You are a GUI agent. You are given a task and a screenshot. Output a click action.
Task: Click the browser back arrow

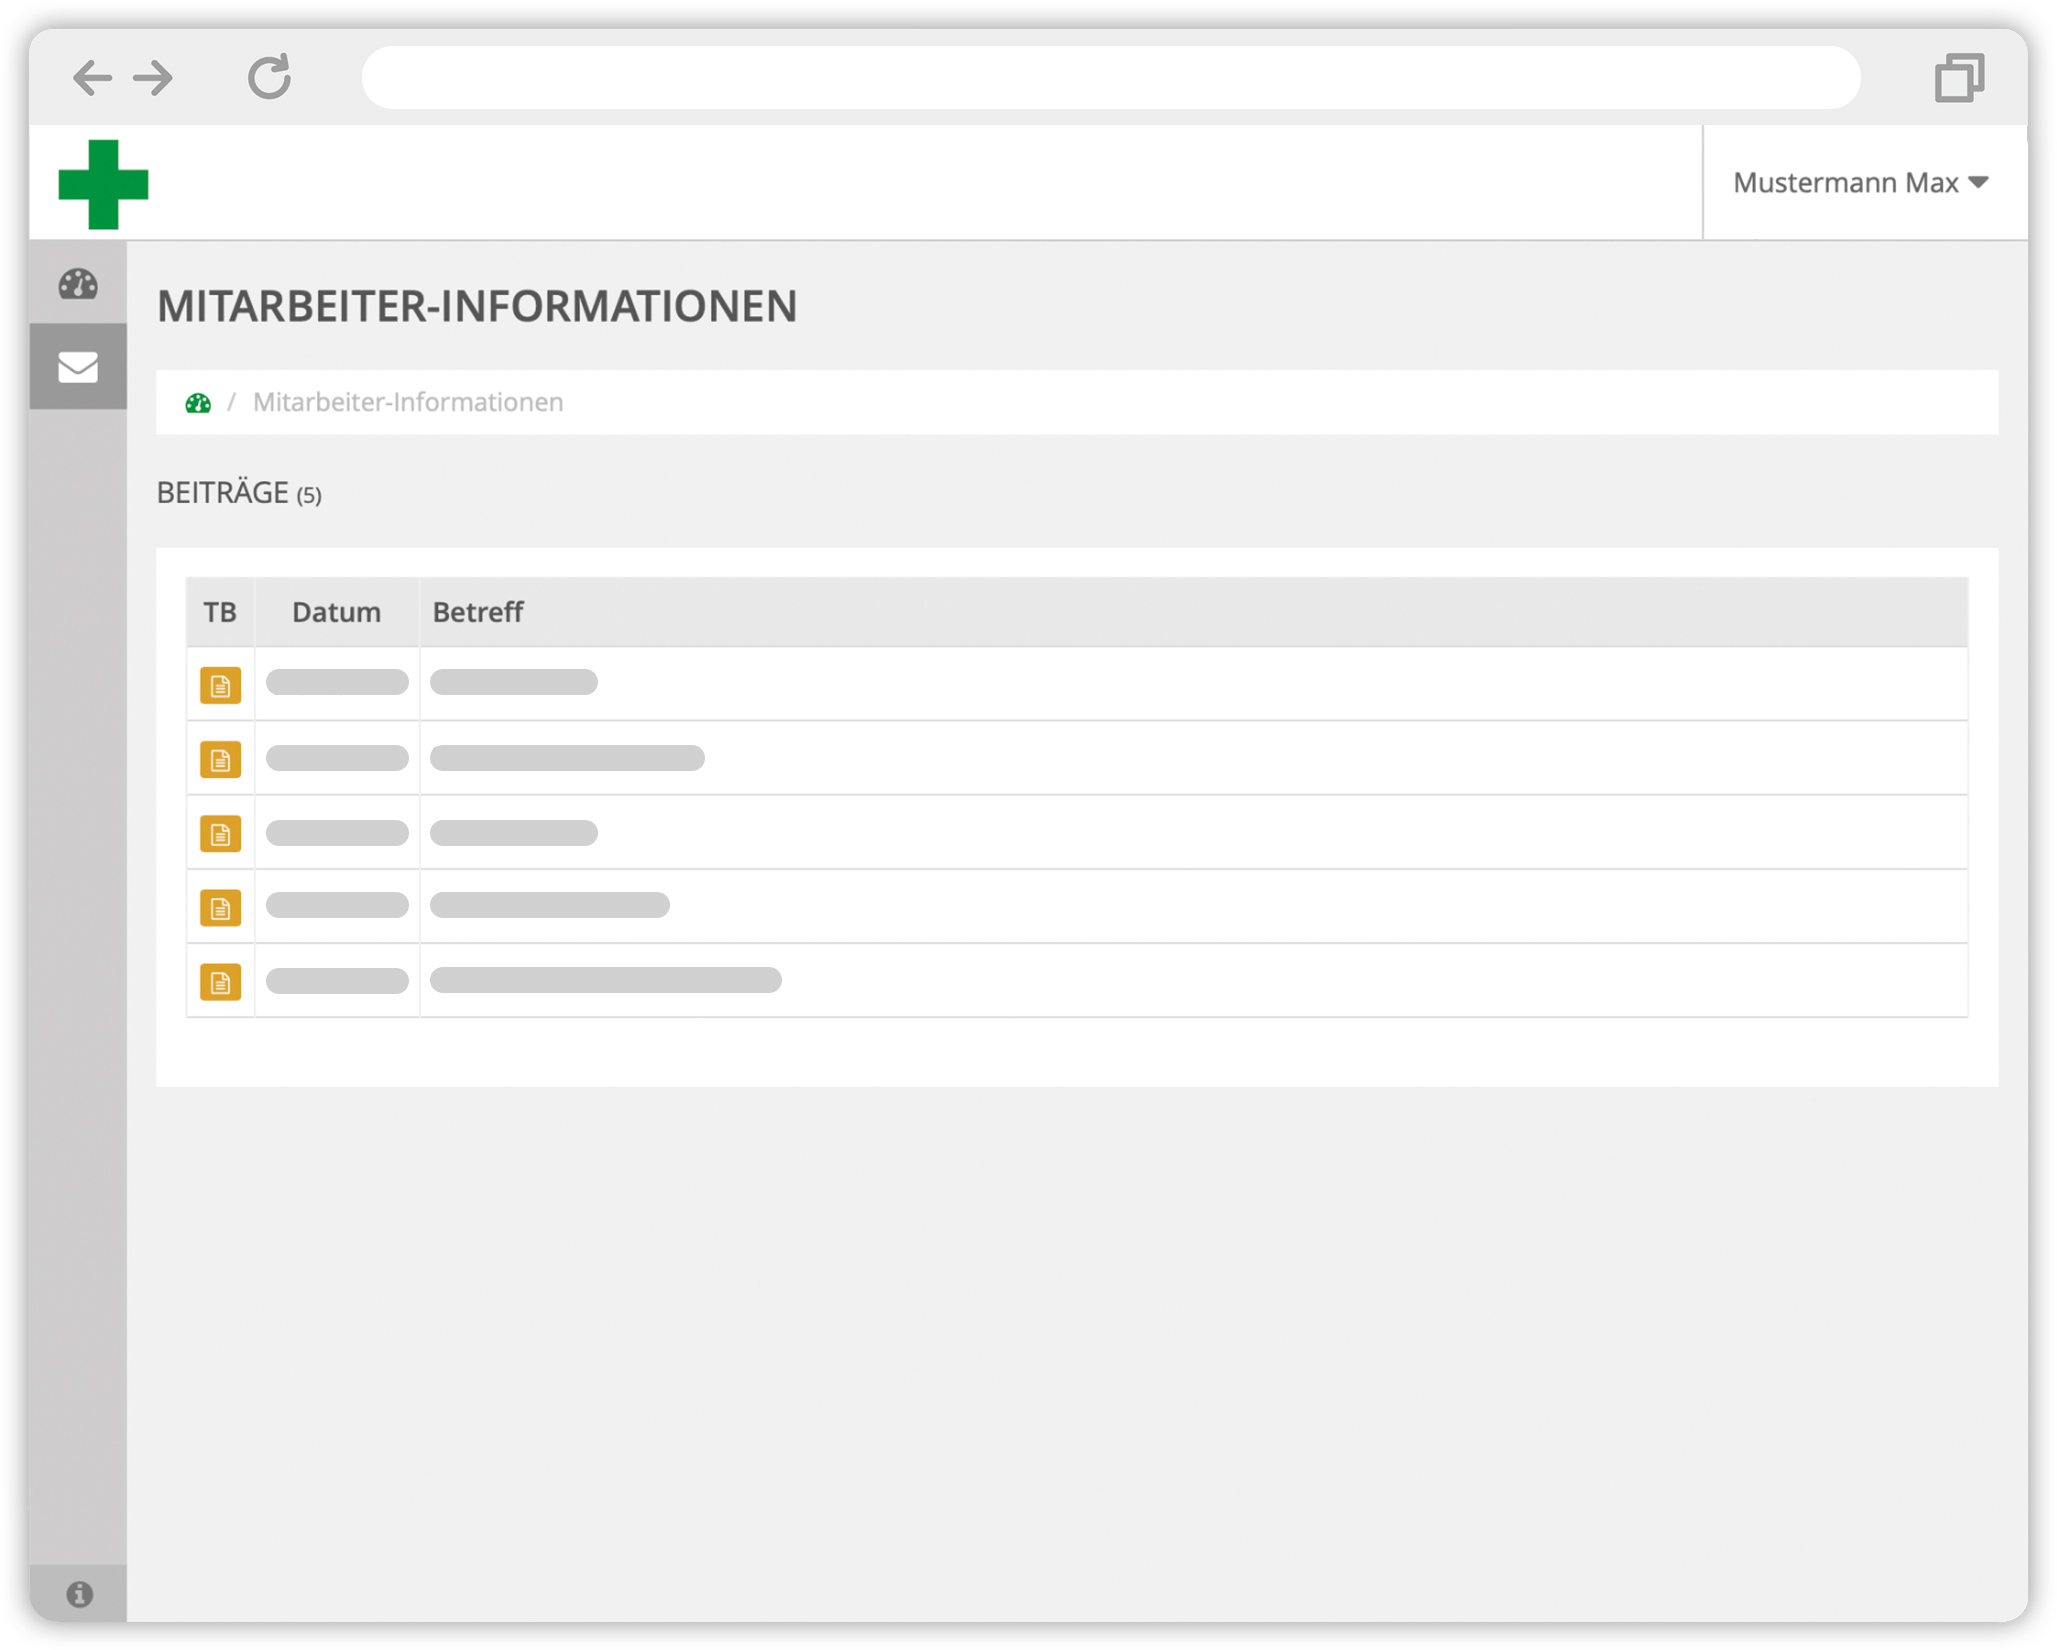pos(92,78)
